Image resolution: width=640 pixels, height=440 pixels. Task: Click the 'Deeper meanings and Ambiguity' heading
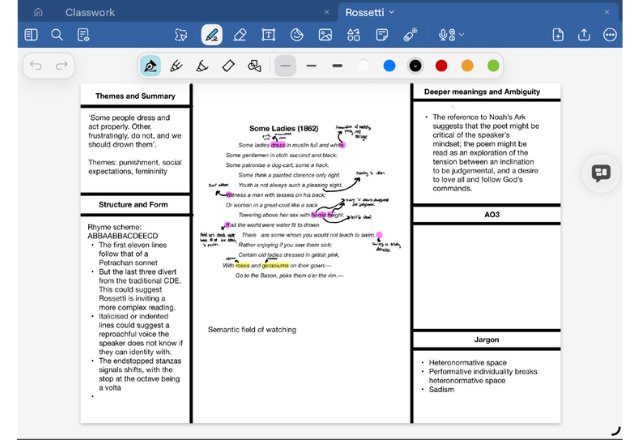tap(482, 92)
